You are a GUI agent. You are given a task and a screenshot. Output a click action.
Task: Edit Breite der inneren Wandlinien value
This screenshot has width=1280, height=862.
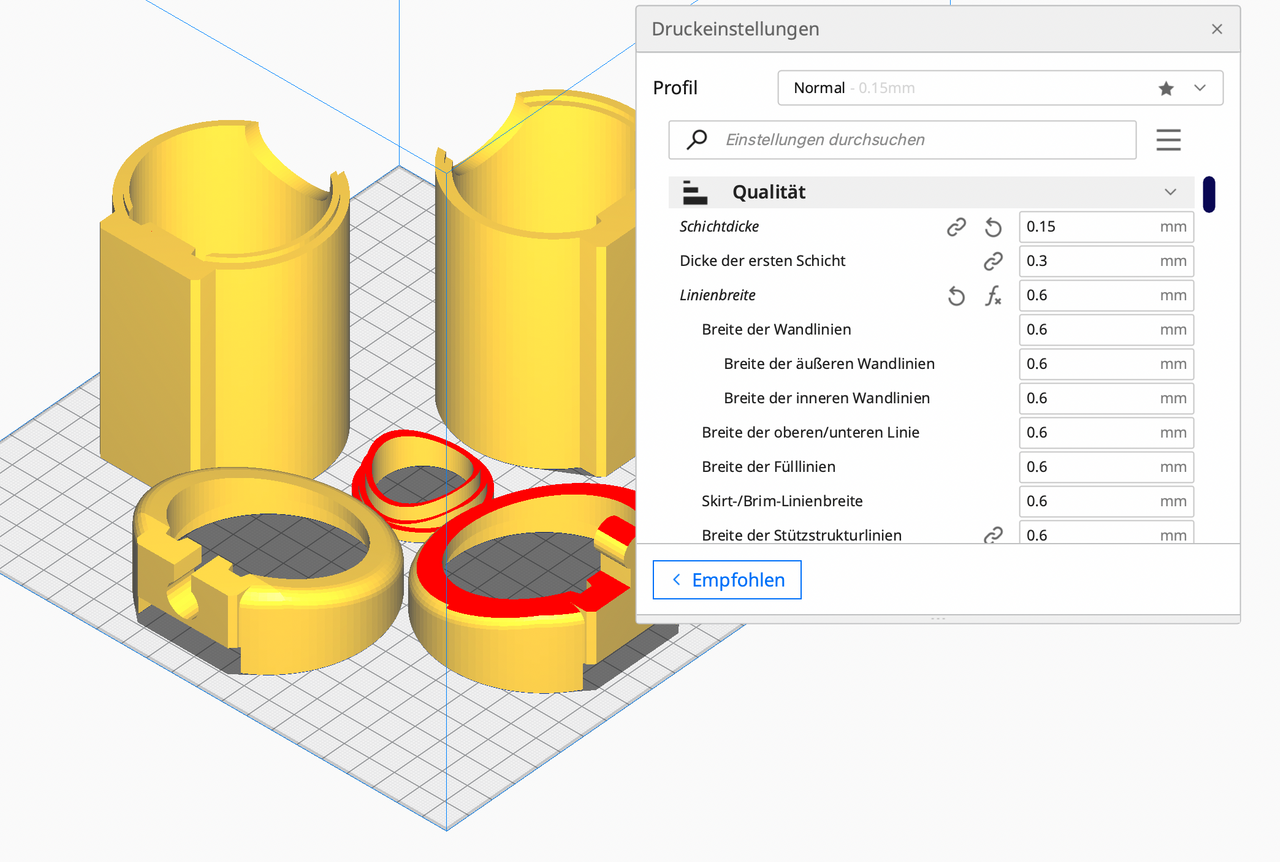pyautogui.click(x=1106, y=398)
